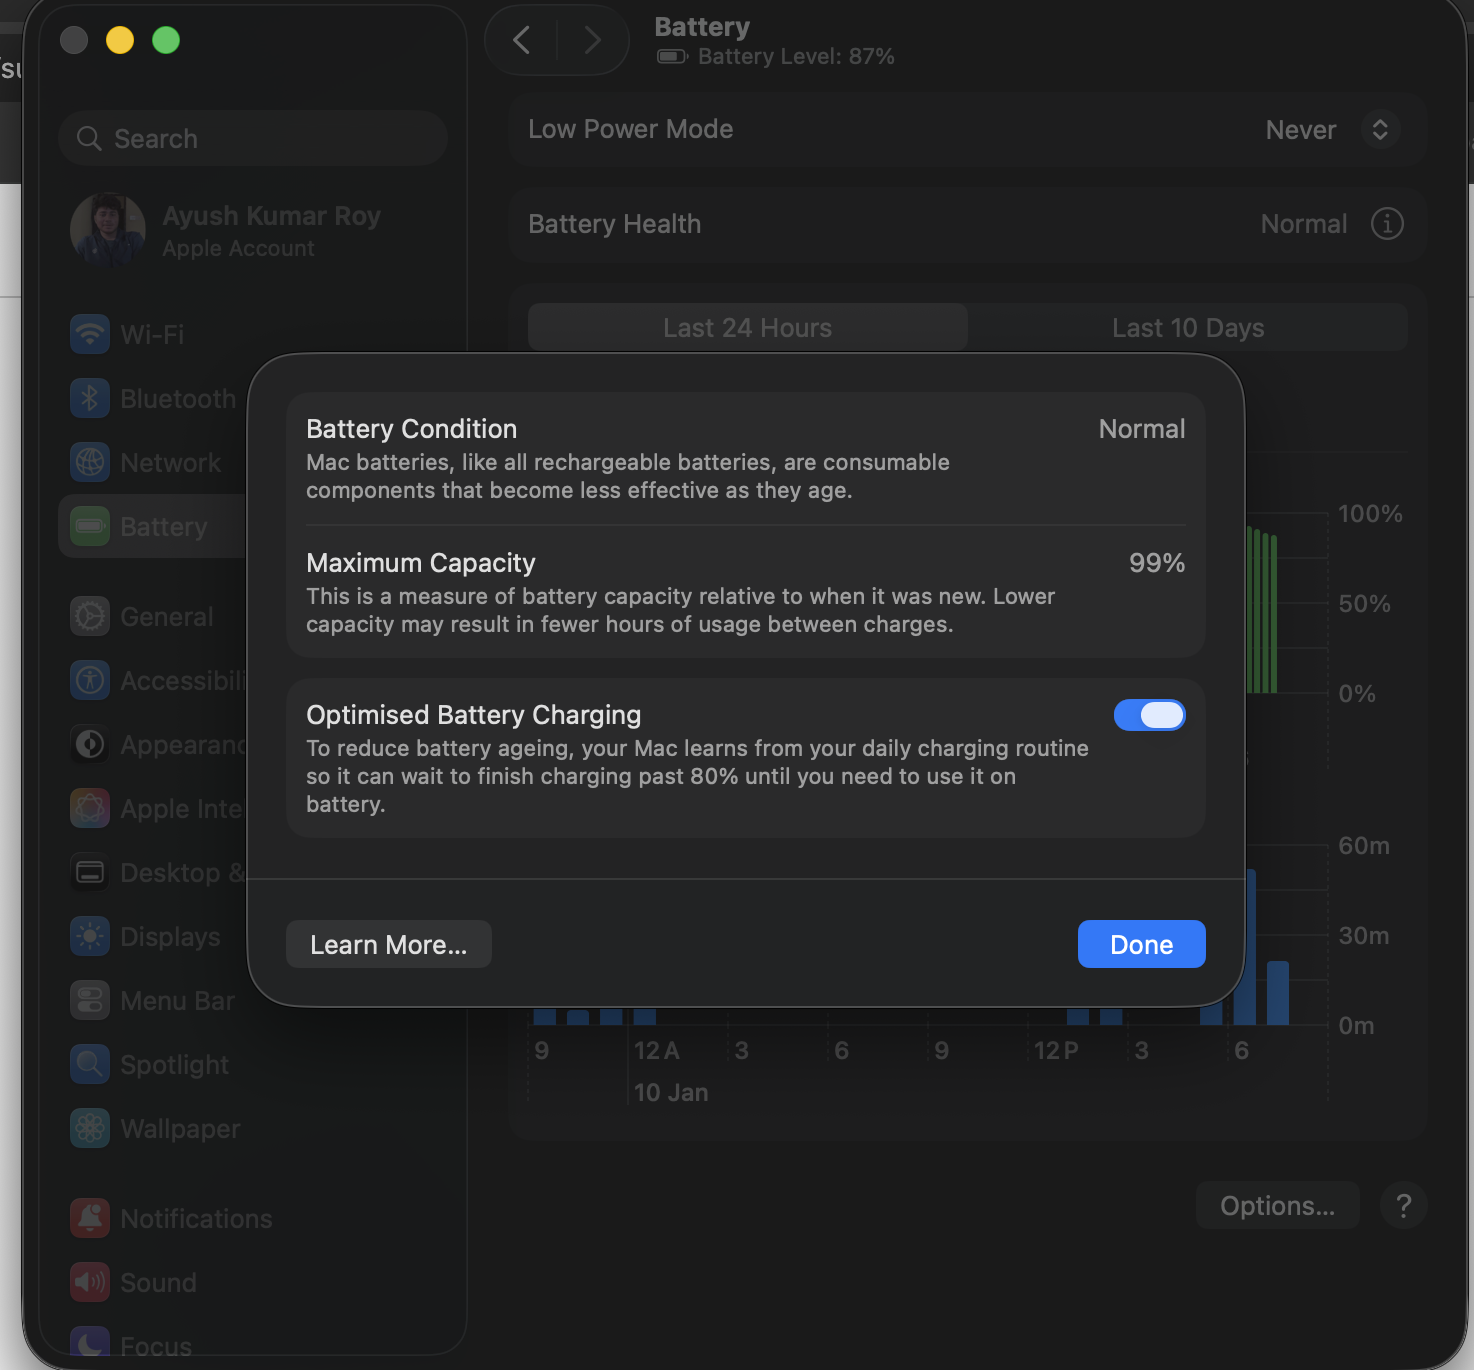Image resolution: width=1474 pixels, height=1370 pixels.
Task: Open Low Power Mode dropdown
Action: click(x=1379, y=130)
